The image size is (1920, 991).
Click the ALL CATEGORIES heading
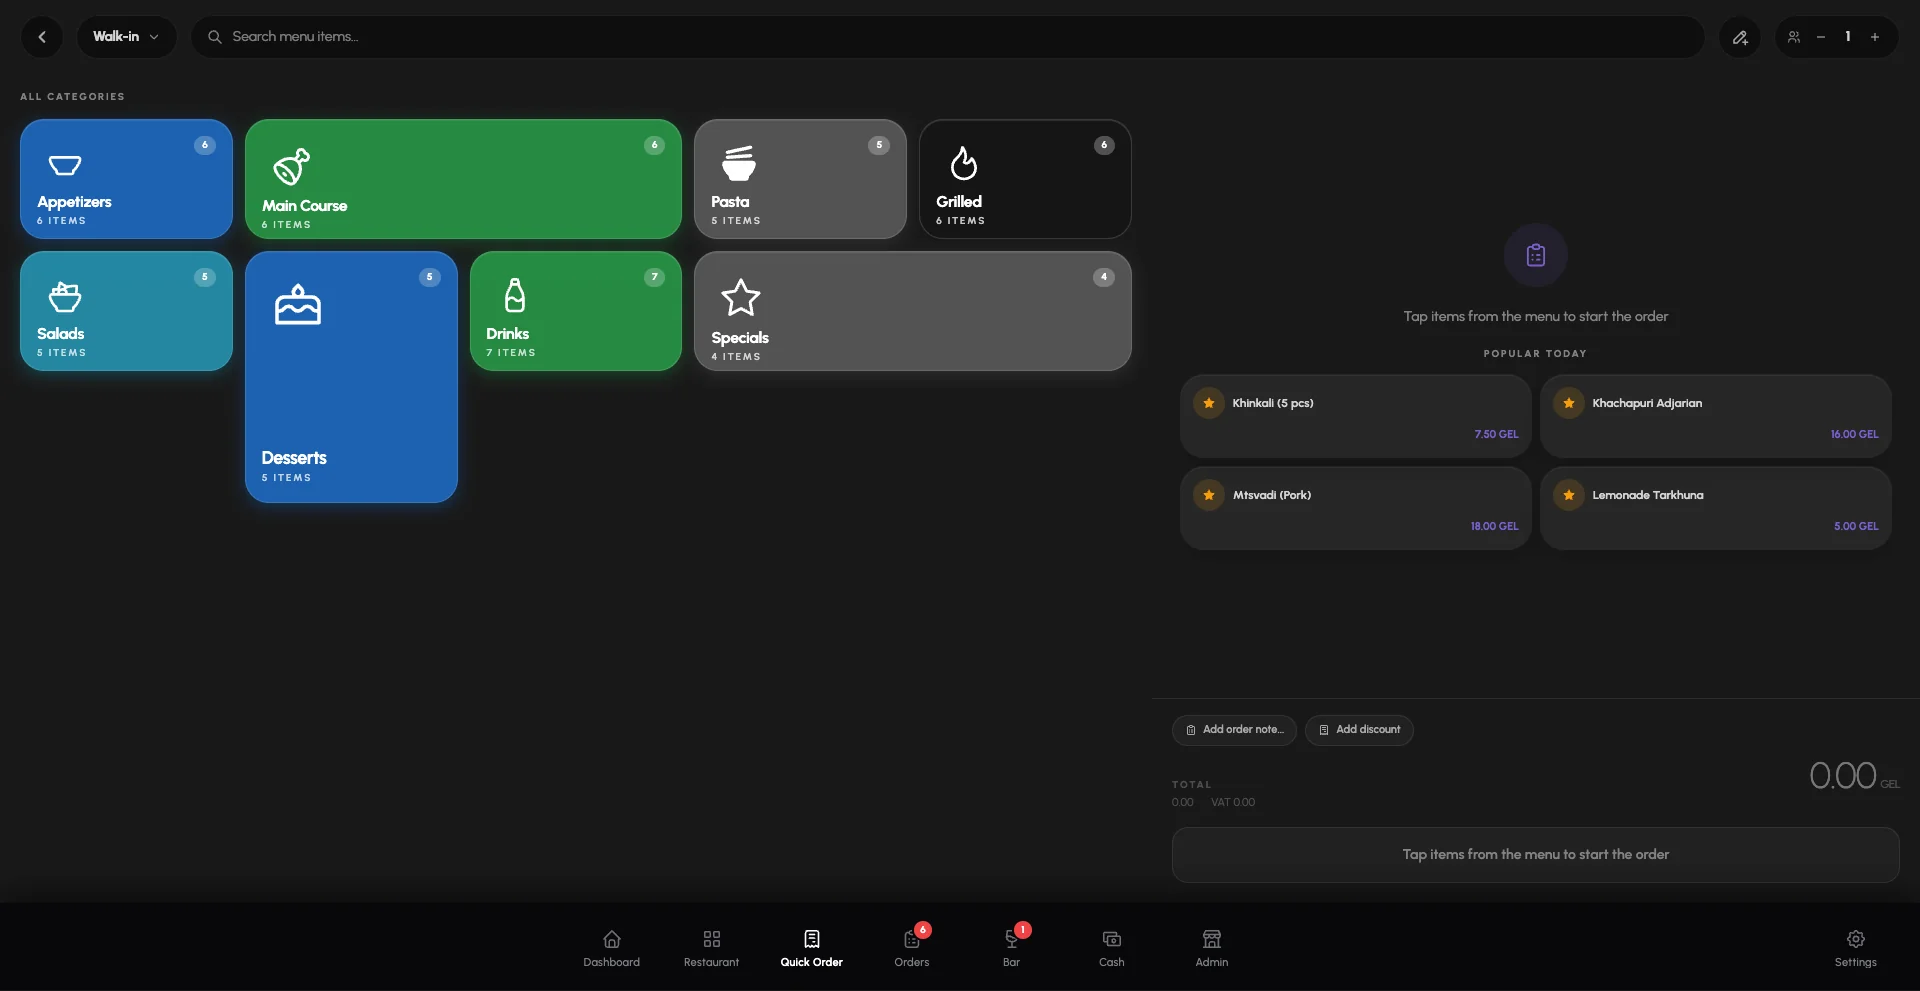point(72,97)
